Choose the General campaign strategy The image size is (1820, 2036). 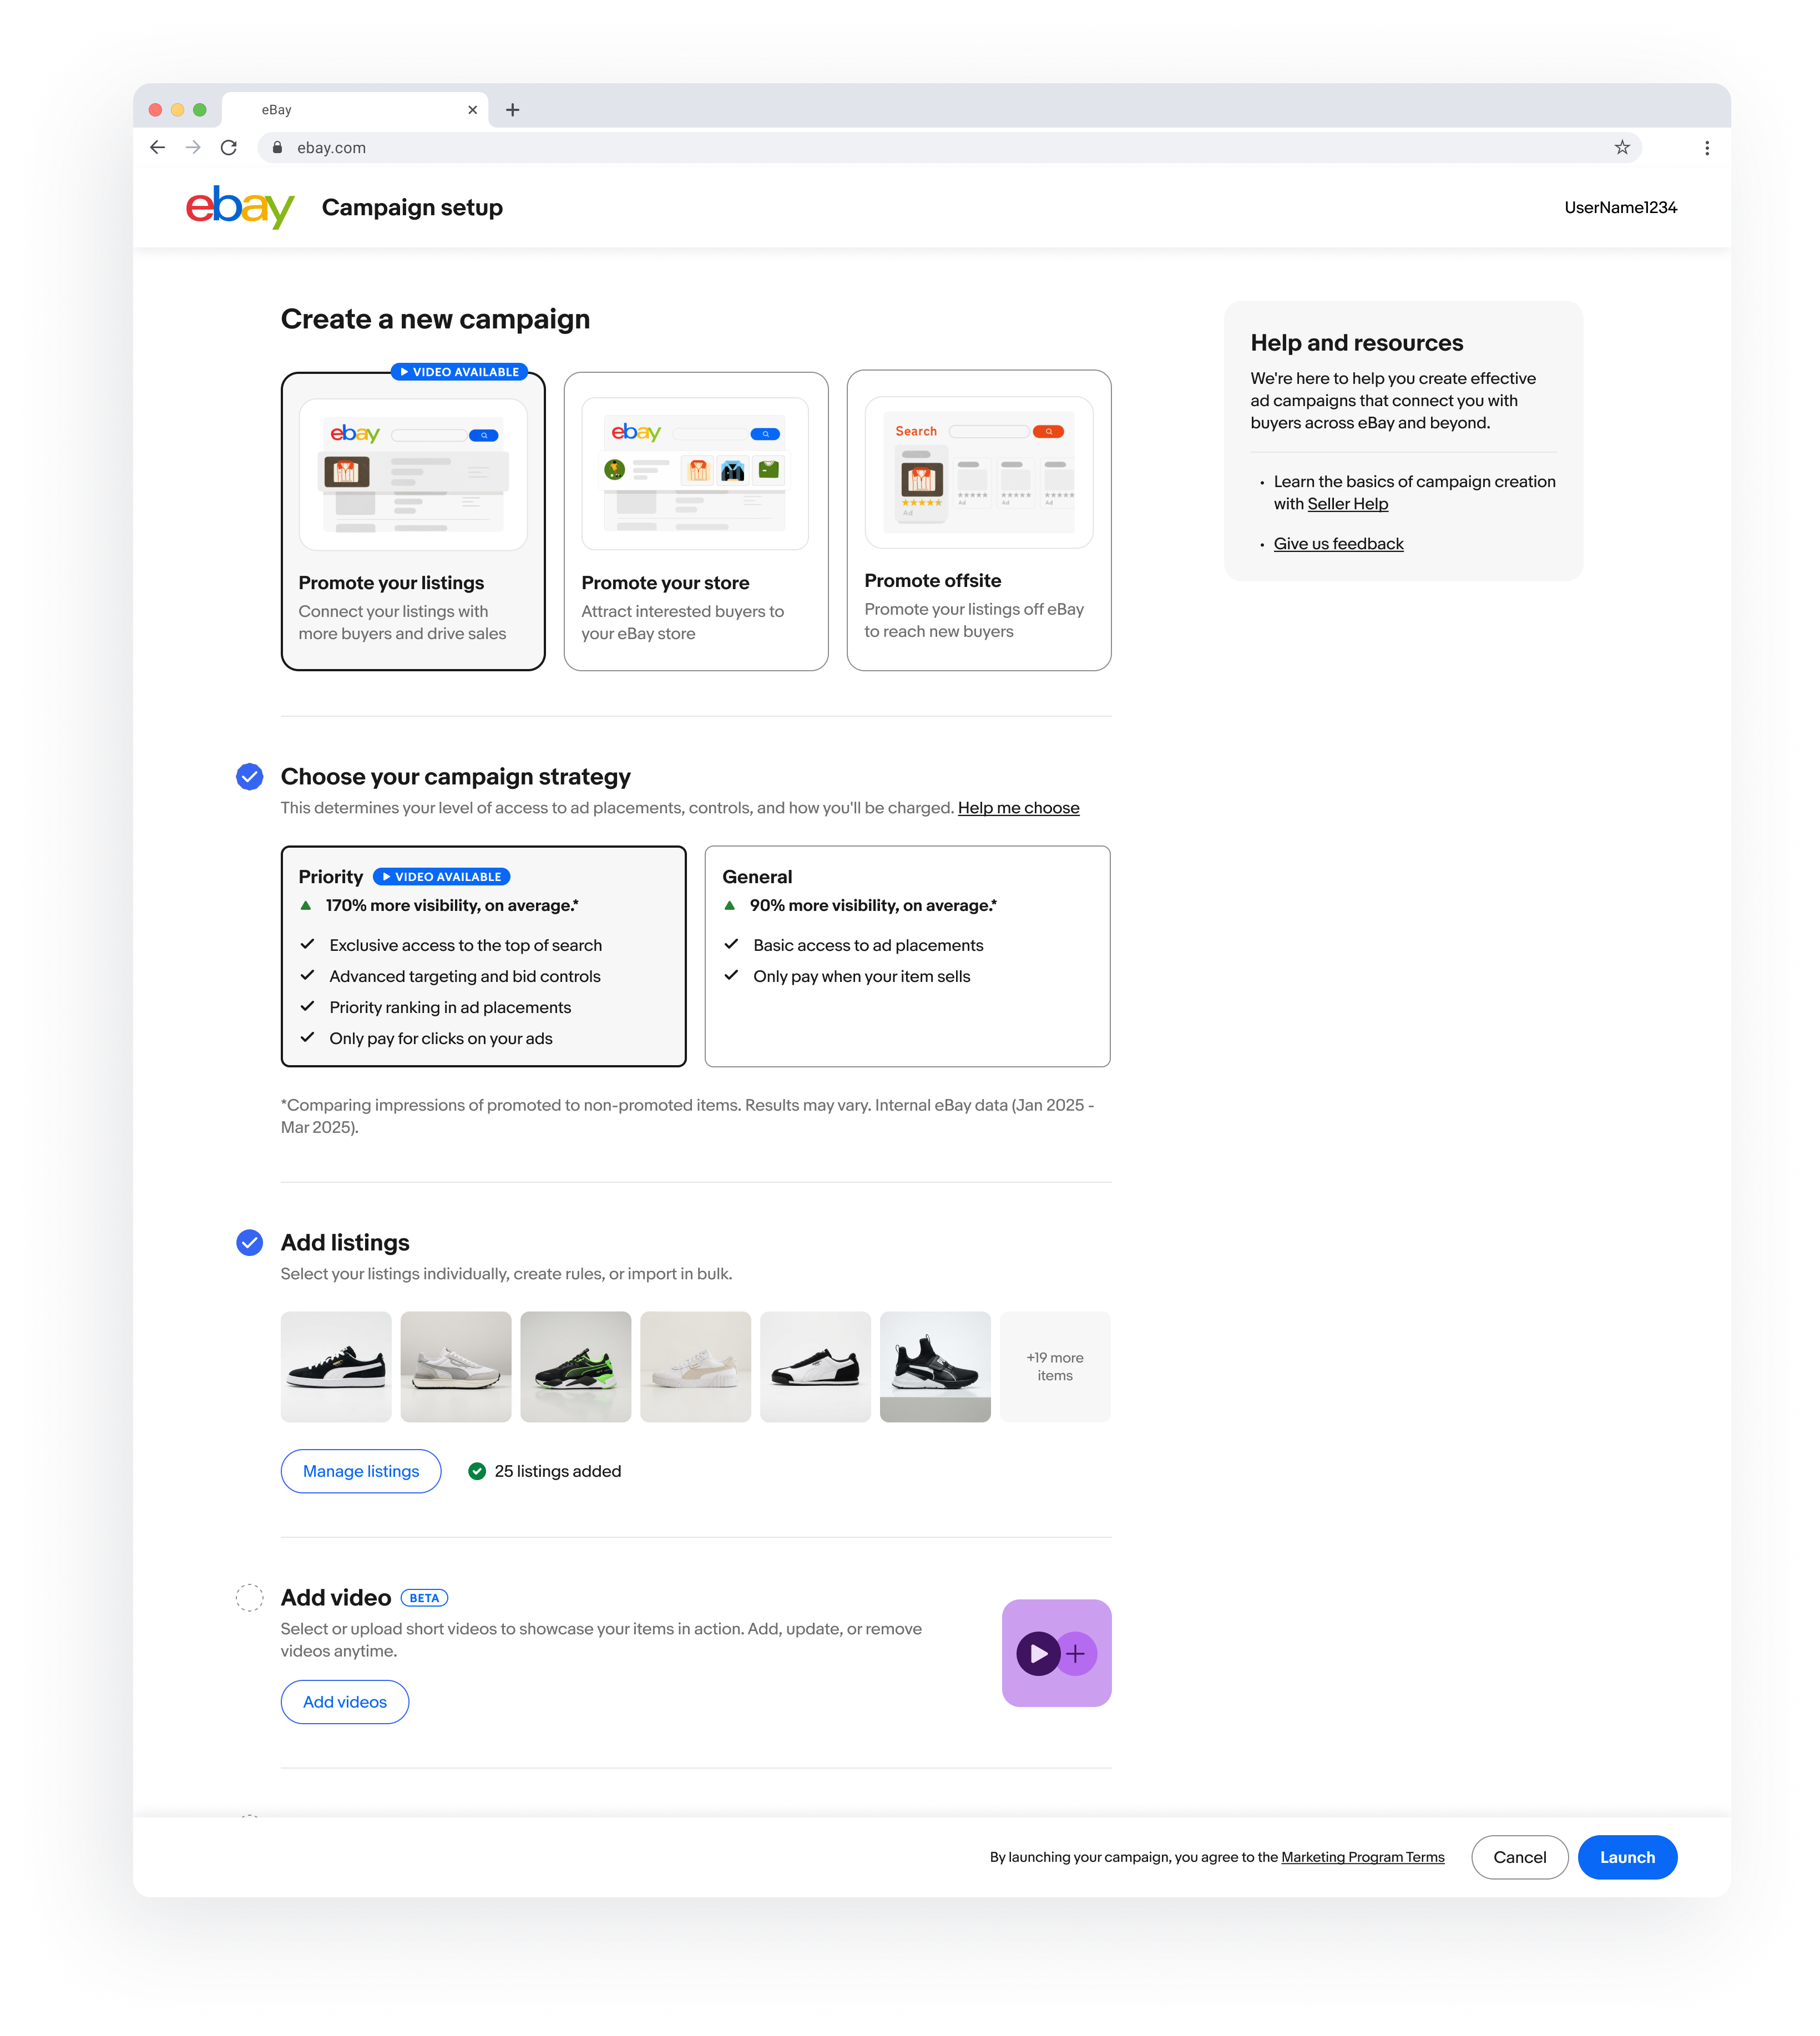(x=908, y=956)
